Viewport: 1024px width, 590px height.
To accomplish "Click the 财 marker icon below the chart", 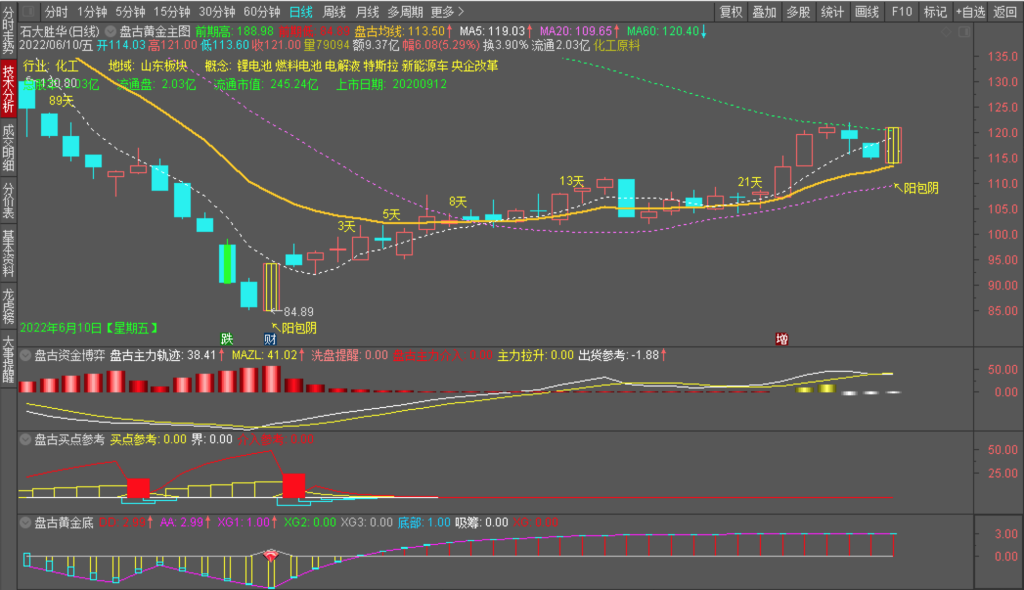I will [x=270, y=339].
